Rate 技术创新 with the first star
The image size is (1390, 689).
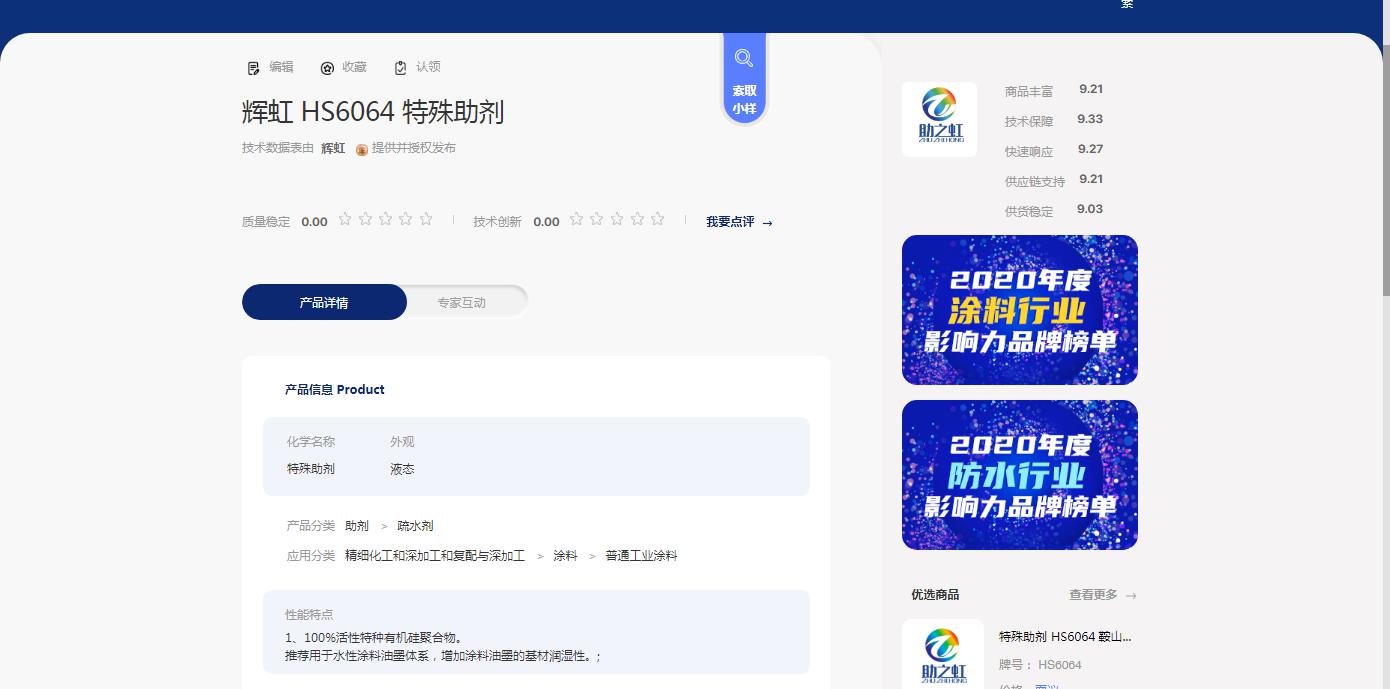click(x=576, y=219)
